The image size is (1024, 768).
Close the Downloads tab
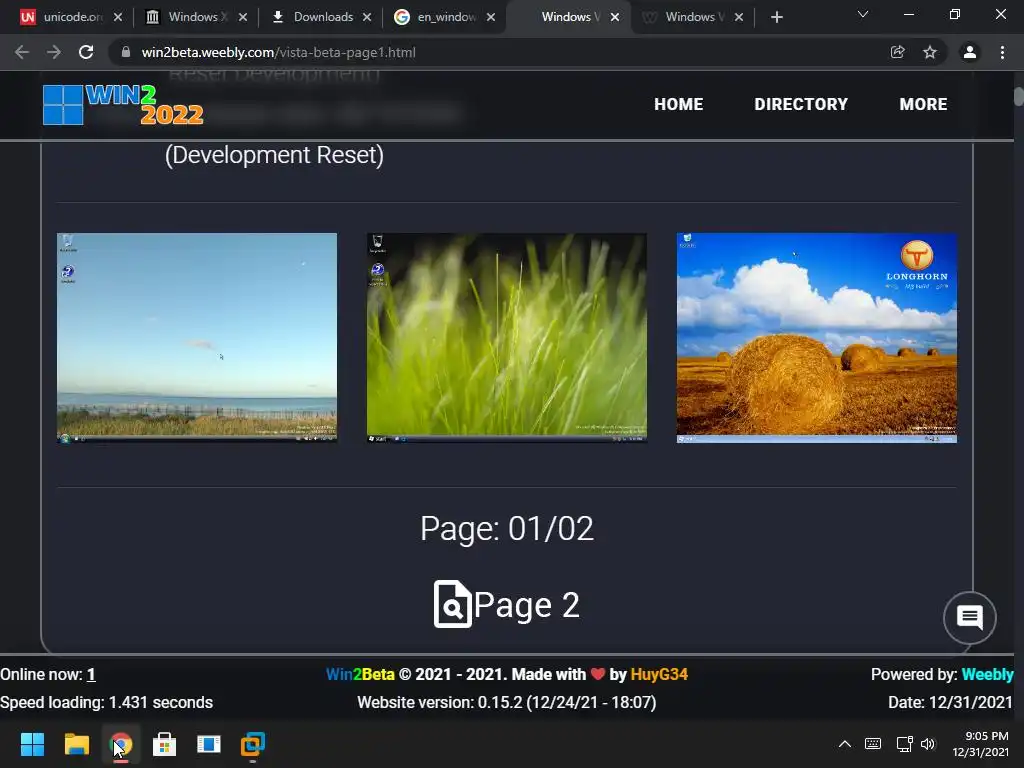tap(367, 17)
